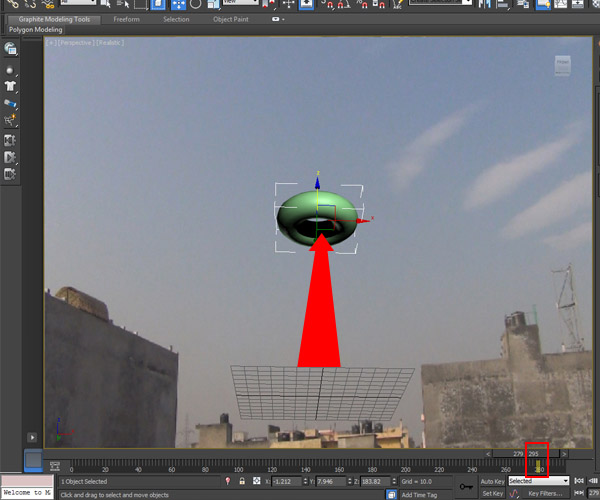Click the Use Pivot Point Center icon
The image size is (600, 500).
tap(269, 4)
